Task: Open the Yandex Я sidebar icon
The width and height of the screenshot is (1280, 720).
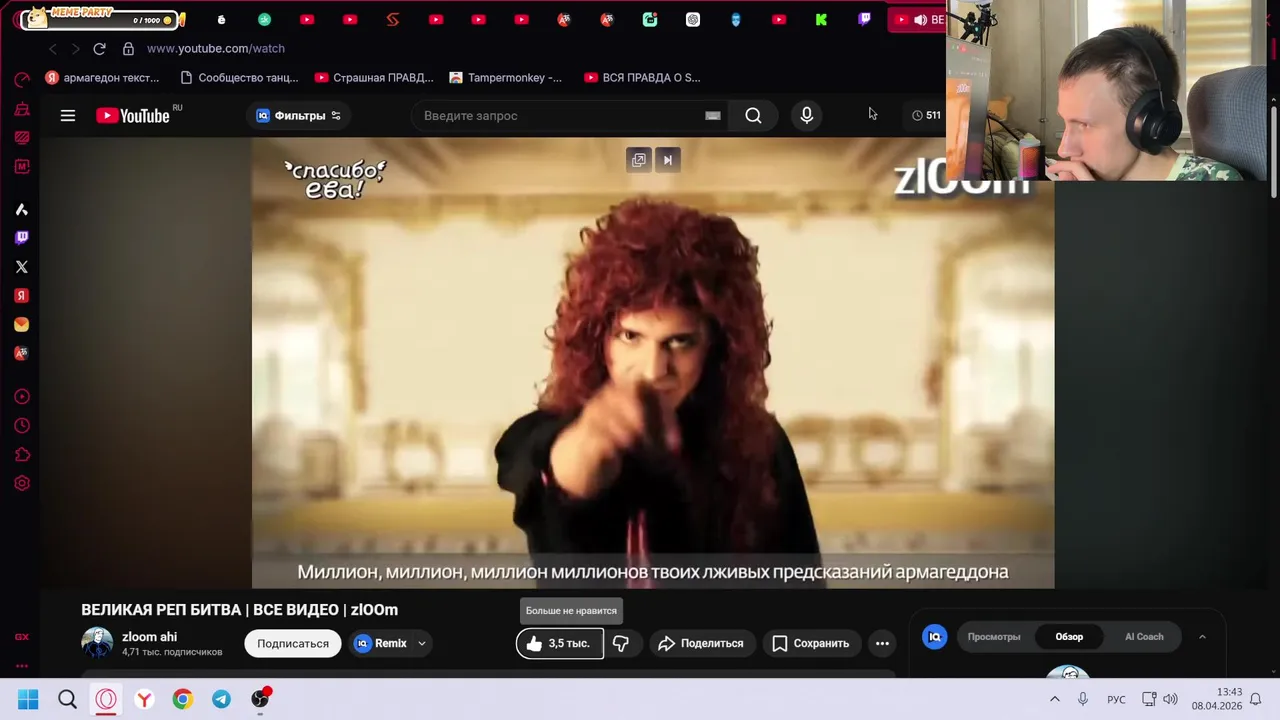Action: [22, 296]
